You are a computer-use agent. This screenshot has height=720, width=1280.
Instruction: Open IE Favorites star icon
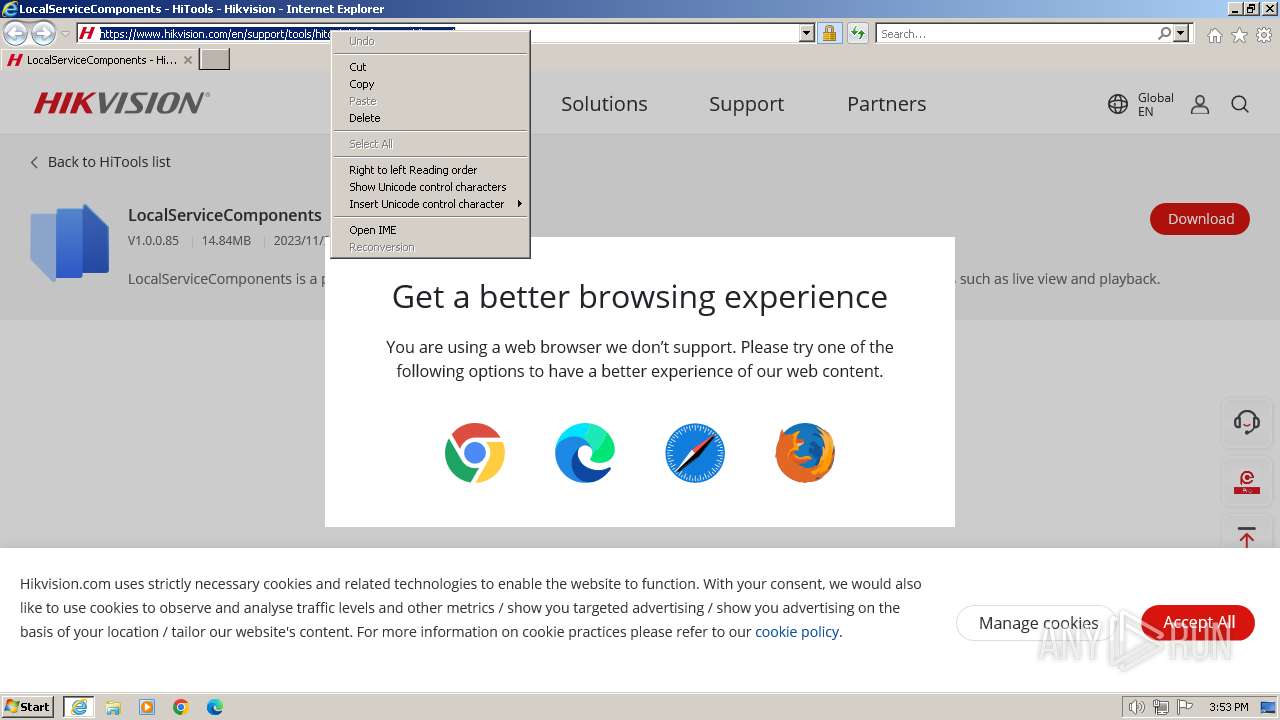click(x=1239, y=35)
